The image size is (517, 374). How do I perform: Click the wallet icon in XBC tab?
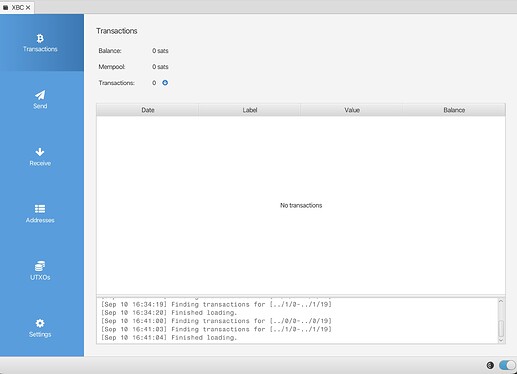(5, 7)
